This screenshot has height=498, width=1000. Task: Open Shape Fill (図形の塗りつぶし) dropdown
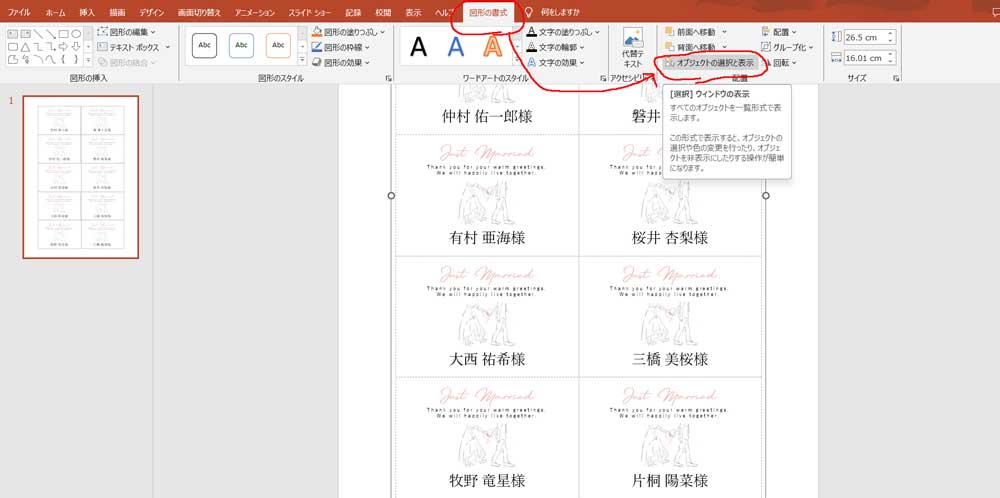(348, 32)
